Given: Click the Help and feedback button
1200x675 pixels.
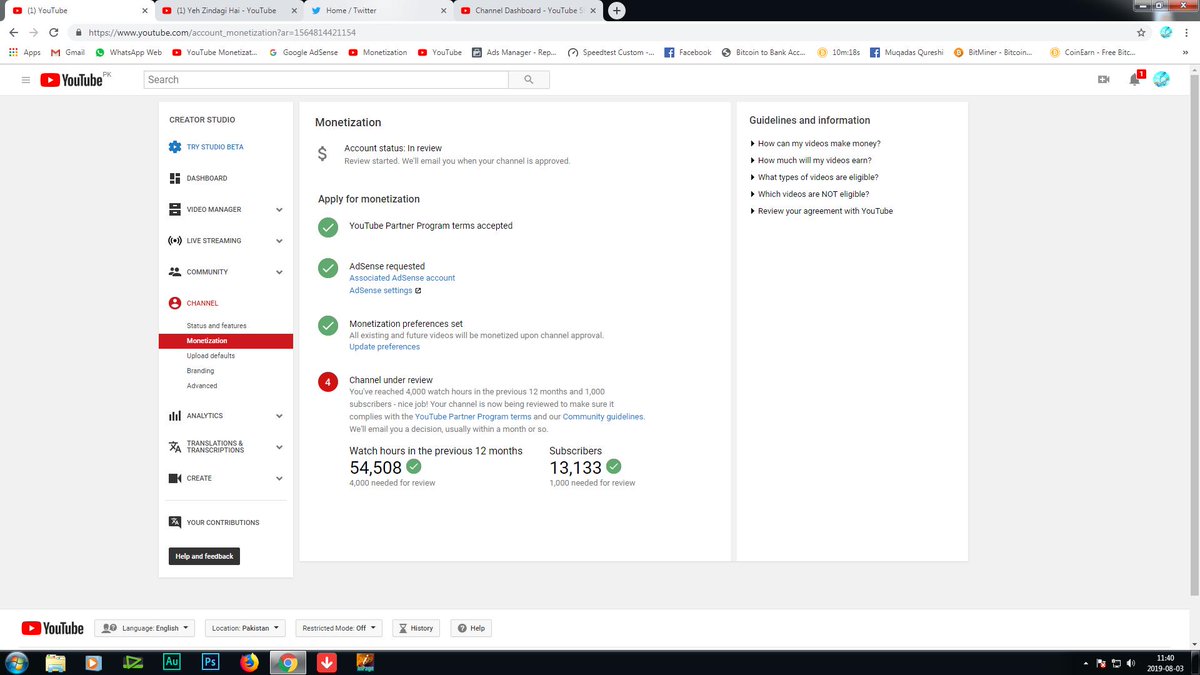Looking at the screenshot, I should [x=204, y=556].
